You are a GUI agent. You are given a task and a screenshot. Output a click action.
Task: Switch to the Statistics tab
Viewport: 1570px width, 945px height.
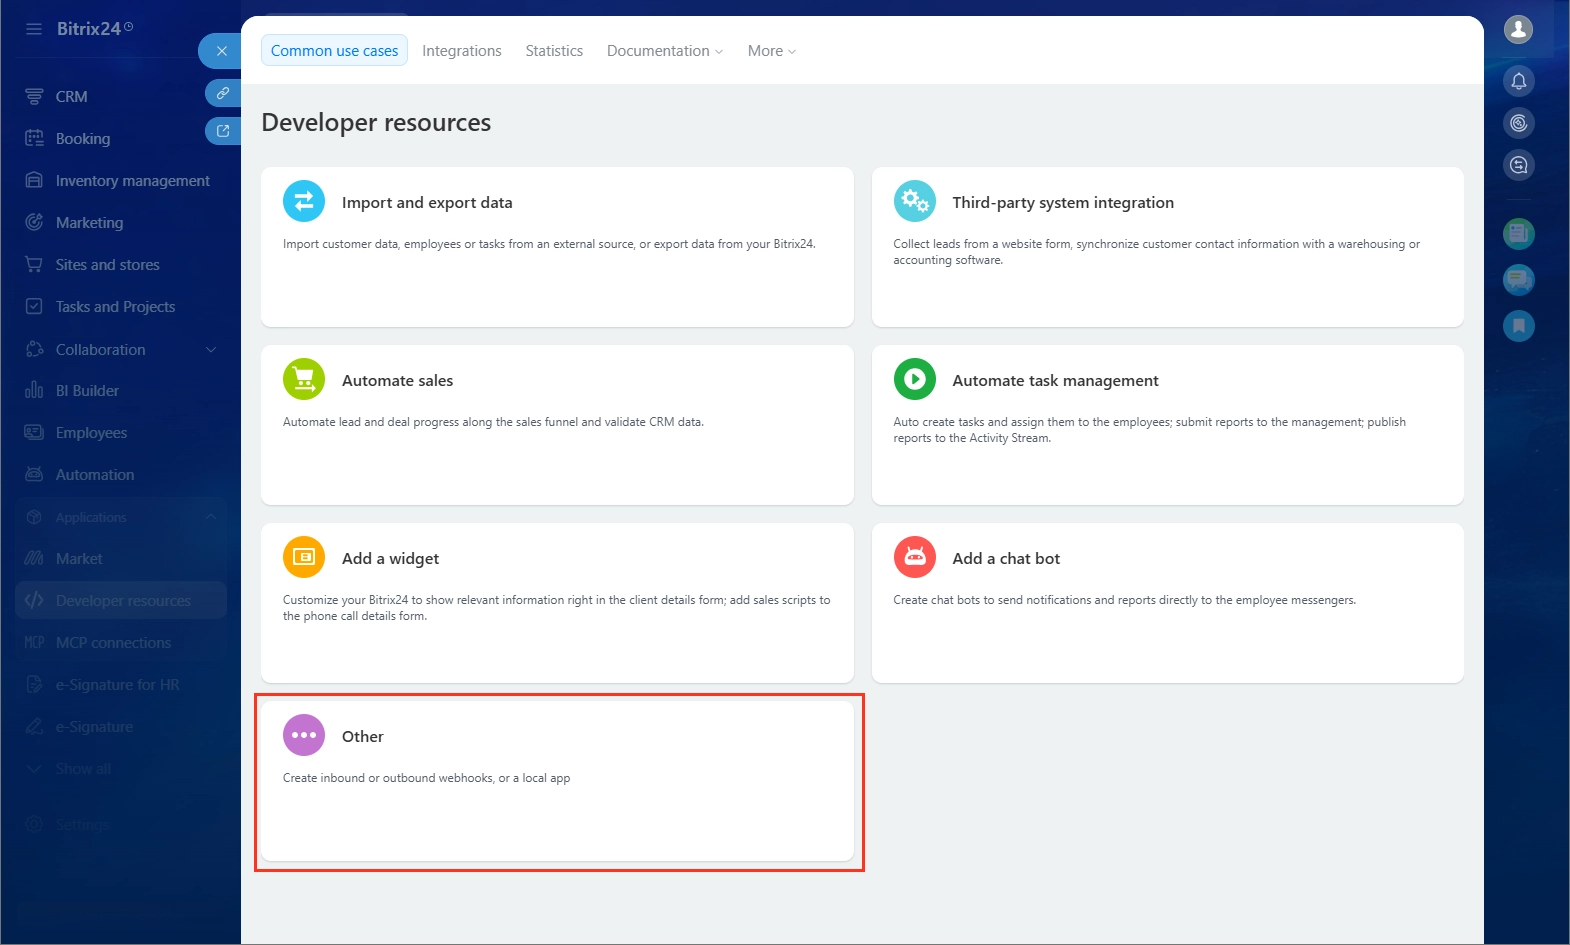(x=554, y=51)
